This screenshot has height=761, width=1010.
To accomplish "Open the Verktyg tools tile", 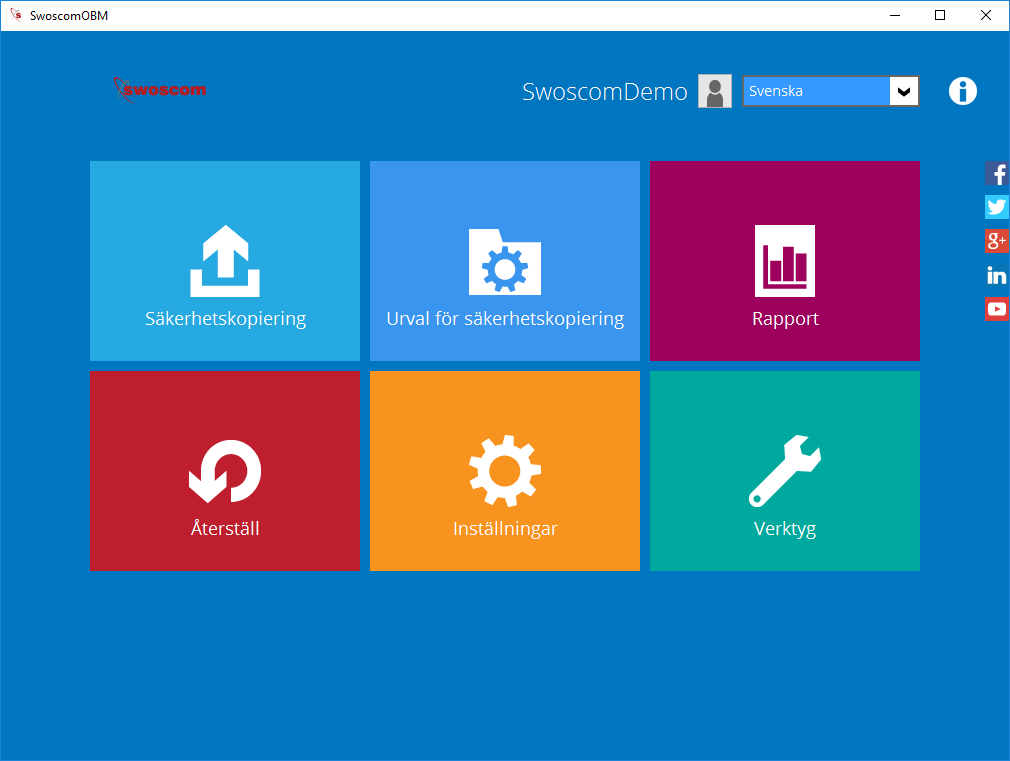I will 785,470.
